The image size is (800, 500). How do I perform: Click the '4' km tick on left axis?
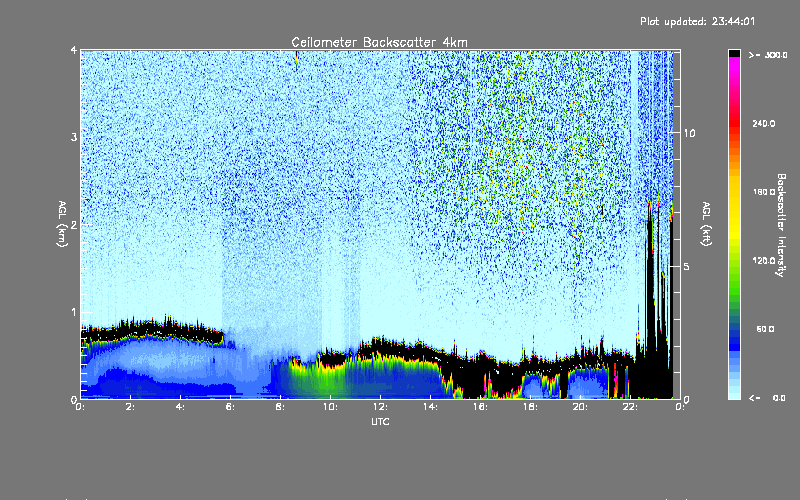(x=74, y=50)
